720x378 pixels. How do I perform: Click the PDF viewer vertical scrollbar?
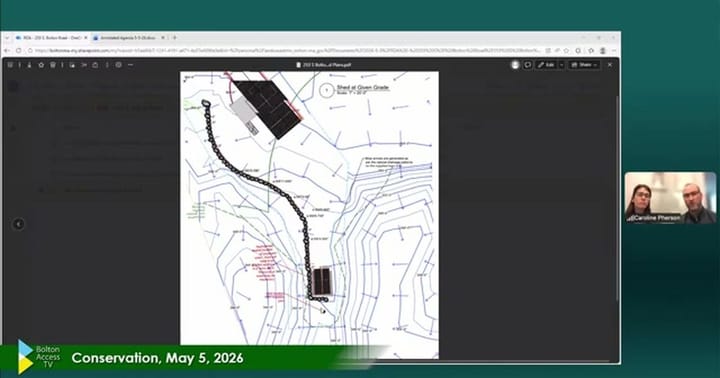[x=617, y=197]
